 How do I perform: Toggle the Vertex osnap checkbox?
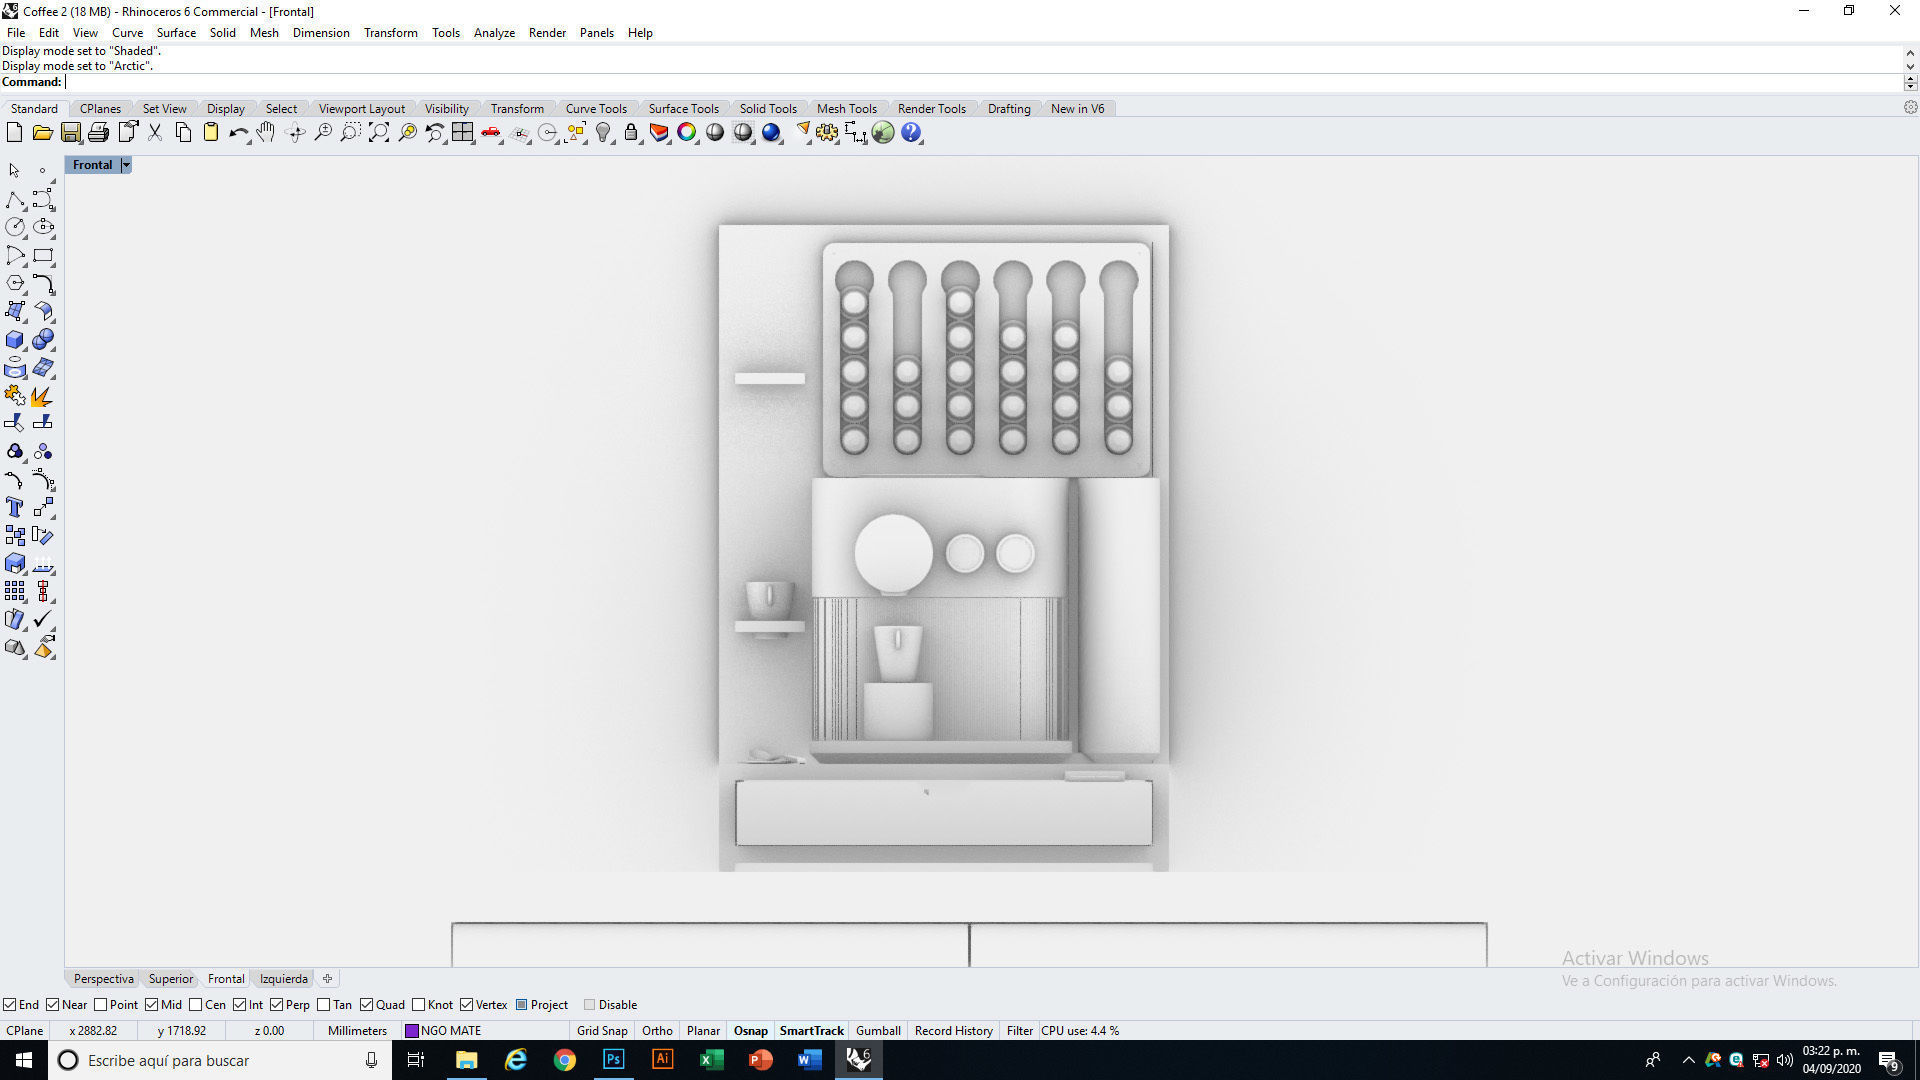click(x=467, y=1005)
